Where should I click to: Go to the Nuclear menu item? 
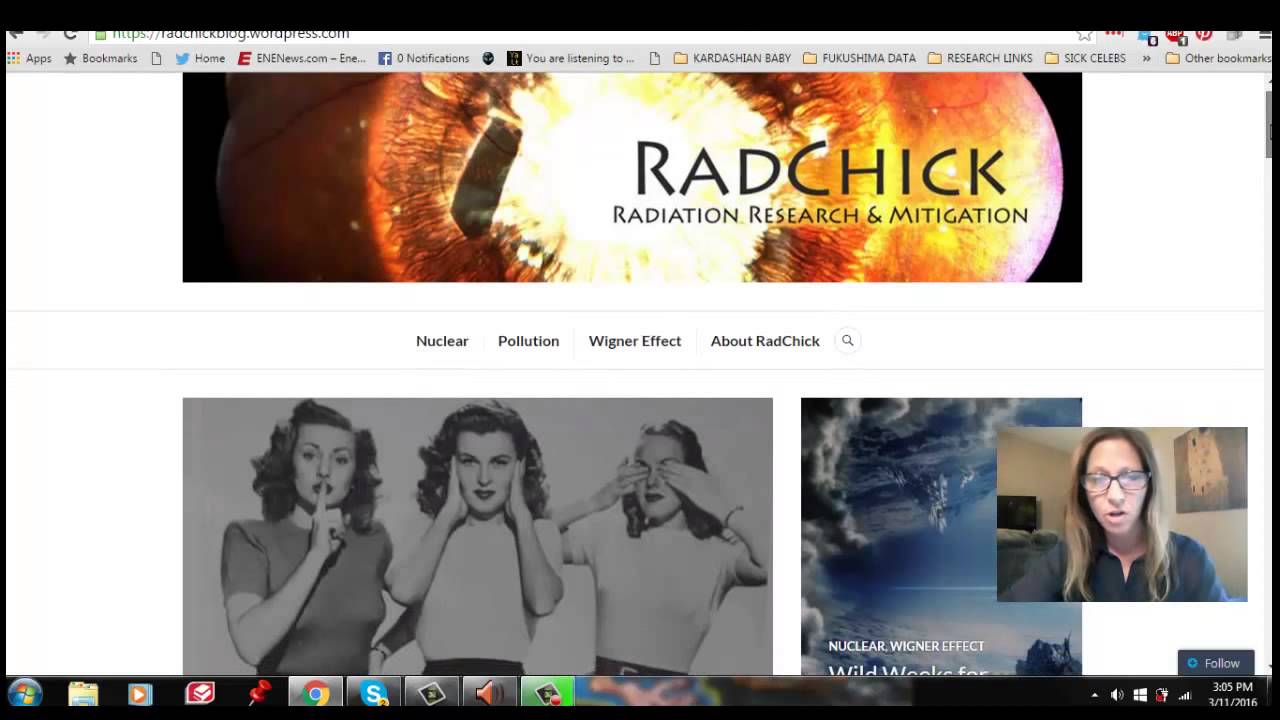click(442, 341)
